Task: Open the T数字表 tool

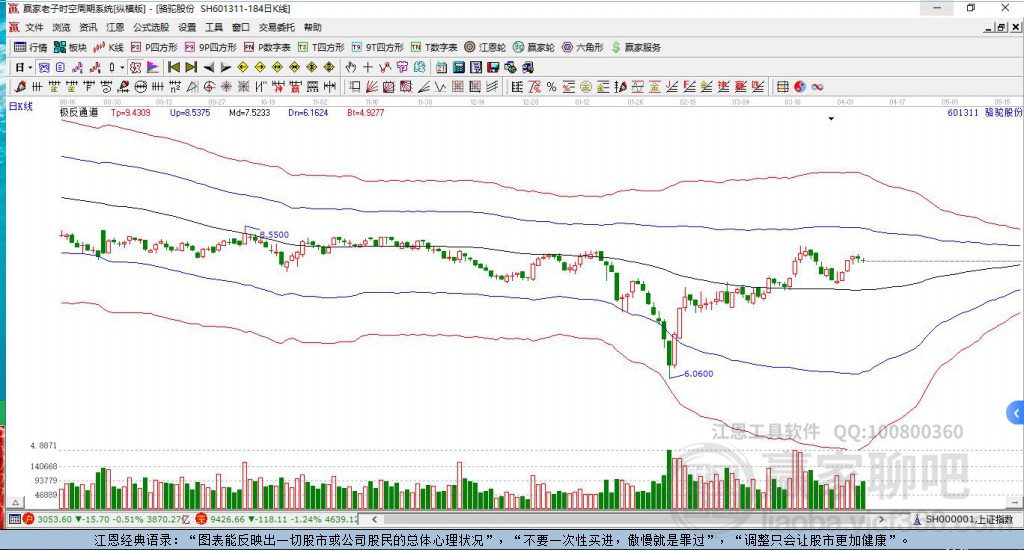Action: click(x=434, y=47)
